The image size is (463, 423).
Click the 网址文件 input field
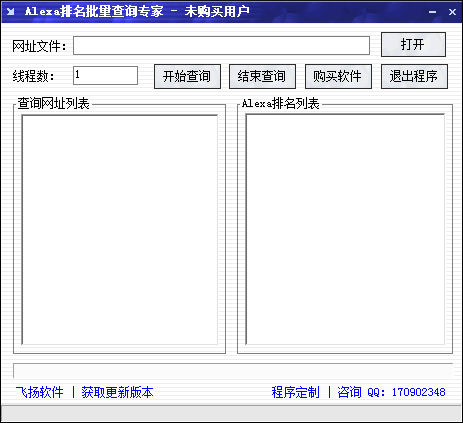point(221,45)
